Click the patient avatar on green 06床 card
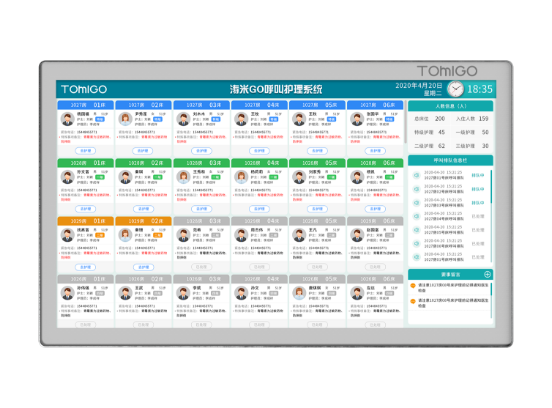This screenshot has height=408, width=552. 357,177
